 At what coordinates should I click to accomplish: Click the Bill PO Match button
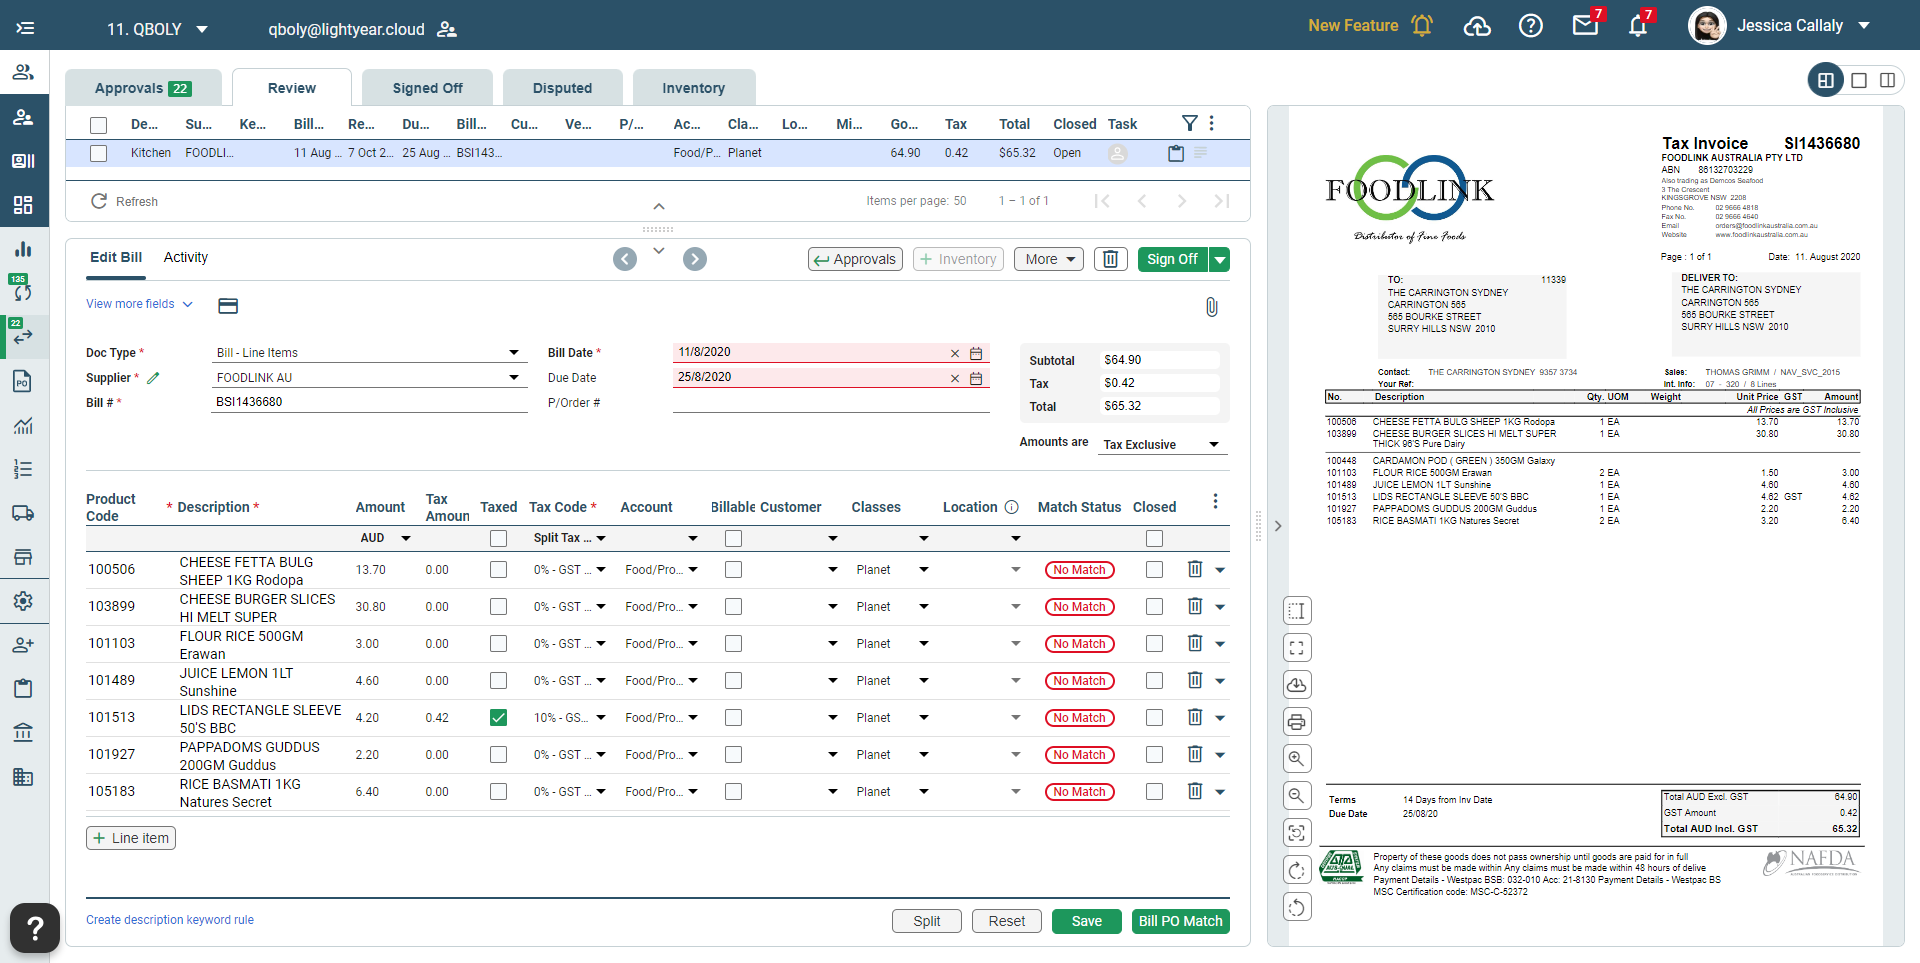point(1180,921)
